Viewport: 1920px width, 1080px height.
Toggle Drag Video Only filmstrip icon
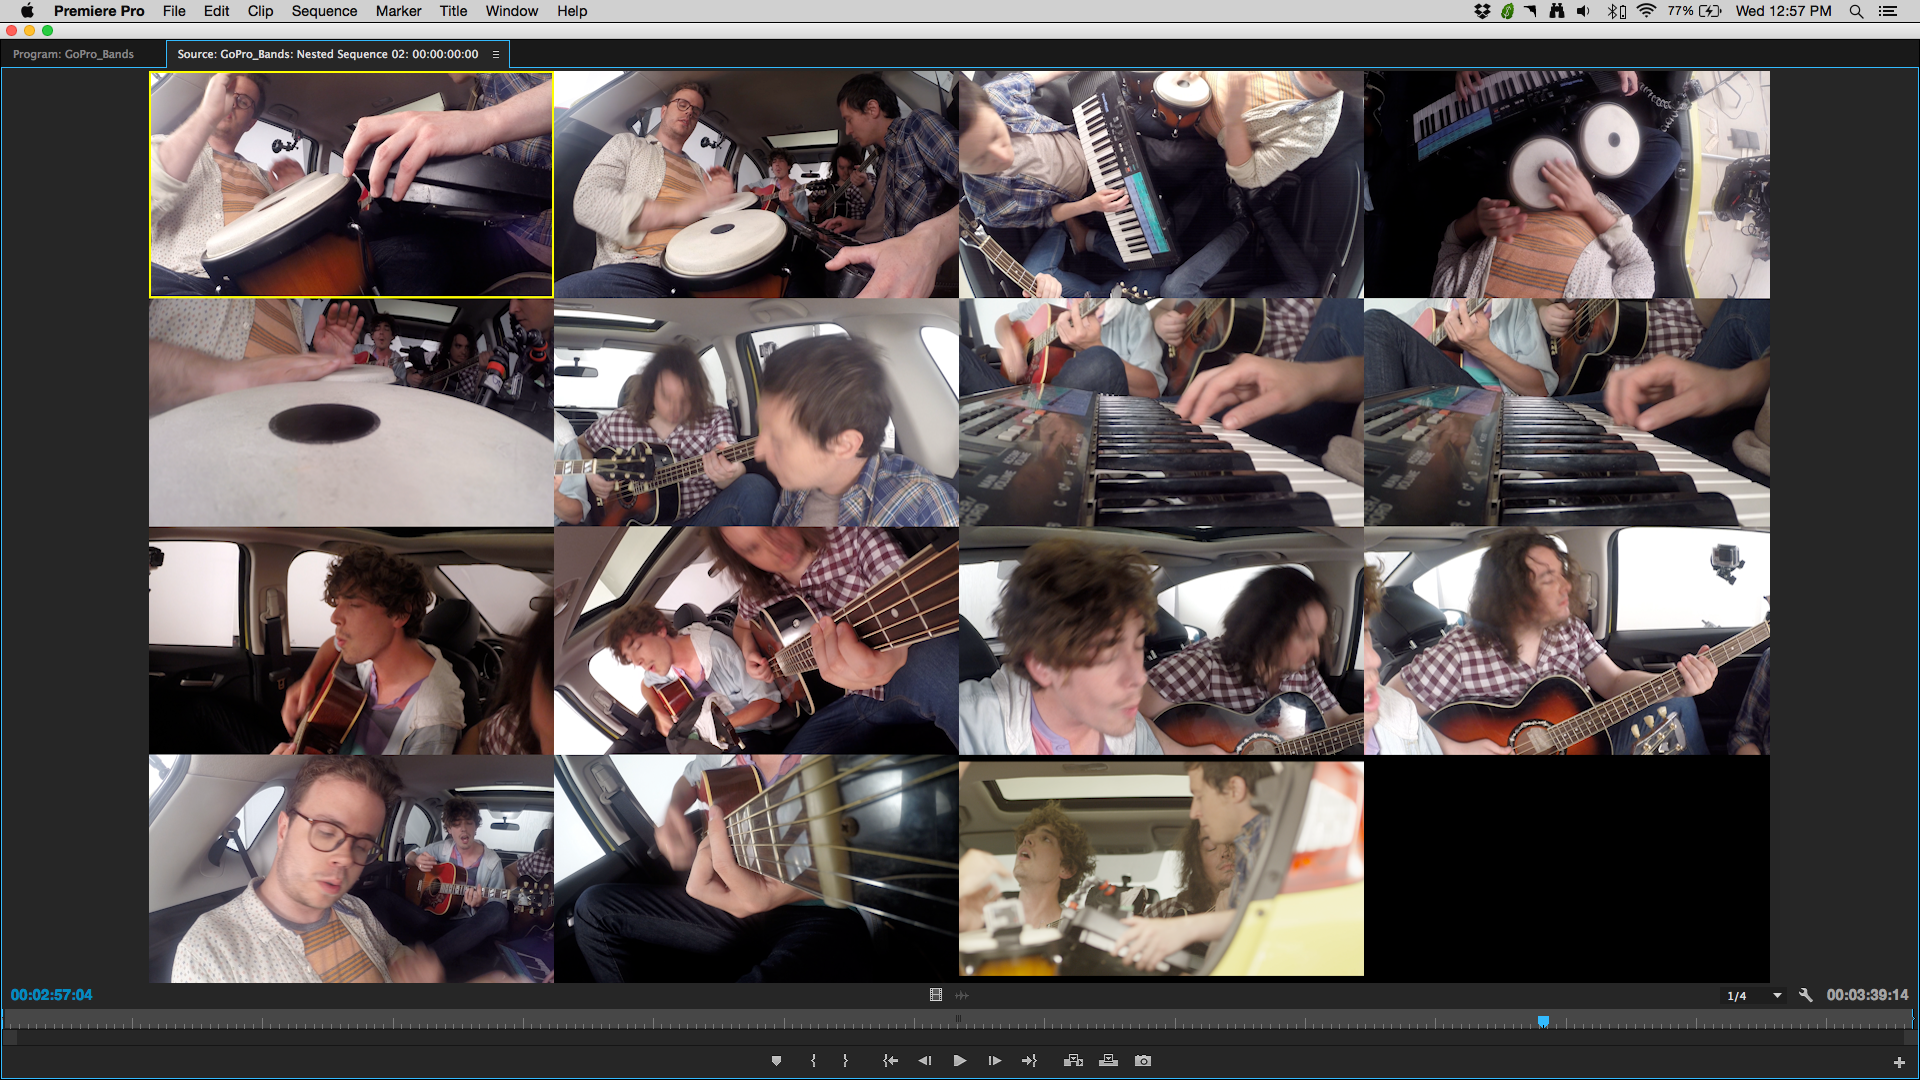pos(936,995)
